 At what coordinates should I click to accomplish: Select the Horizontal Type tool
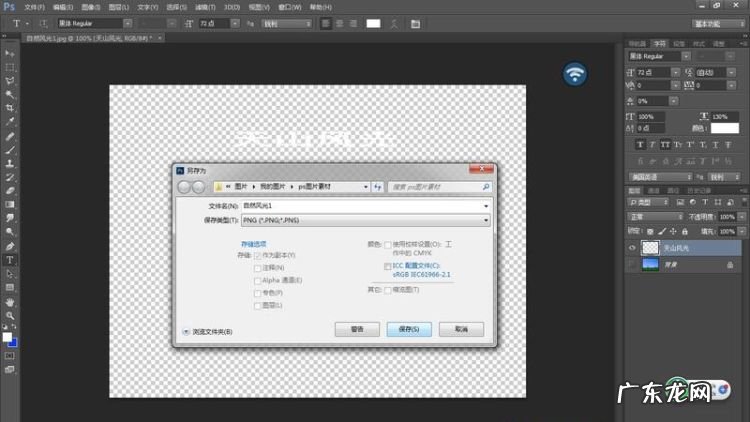coord(10,259)
